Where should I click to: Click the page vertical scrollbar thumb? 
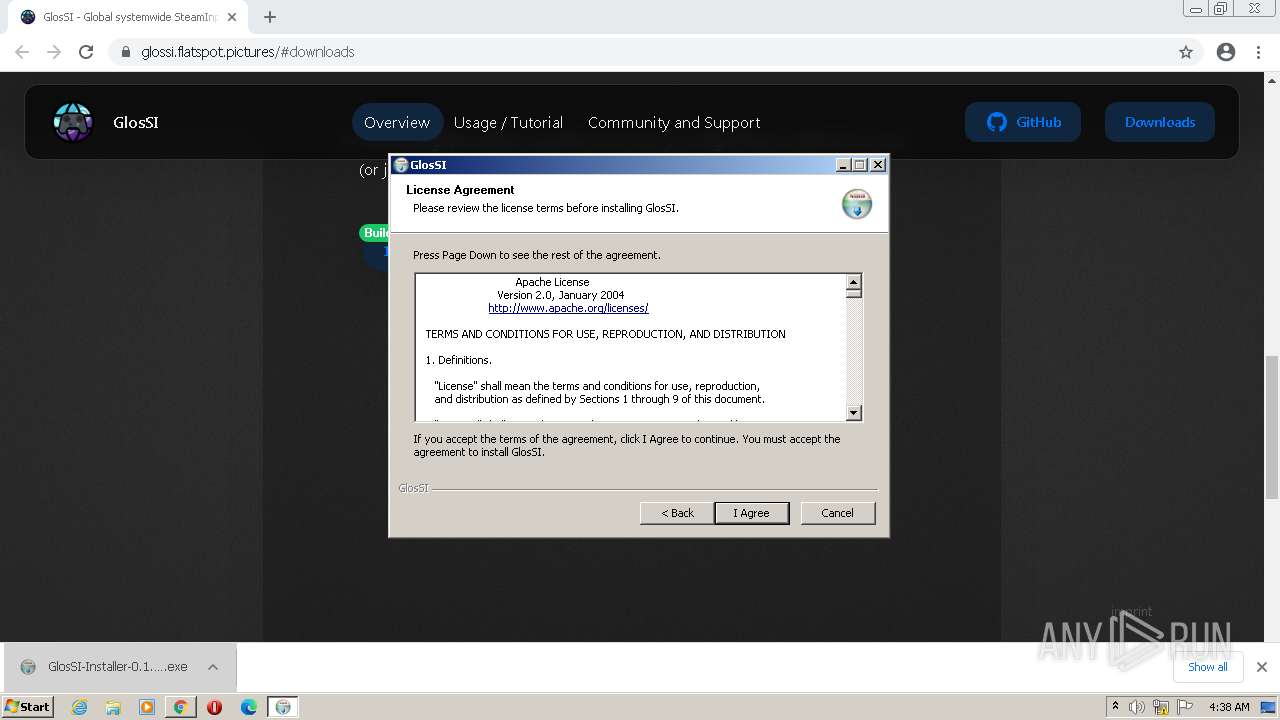click(1272, 427)
